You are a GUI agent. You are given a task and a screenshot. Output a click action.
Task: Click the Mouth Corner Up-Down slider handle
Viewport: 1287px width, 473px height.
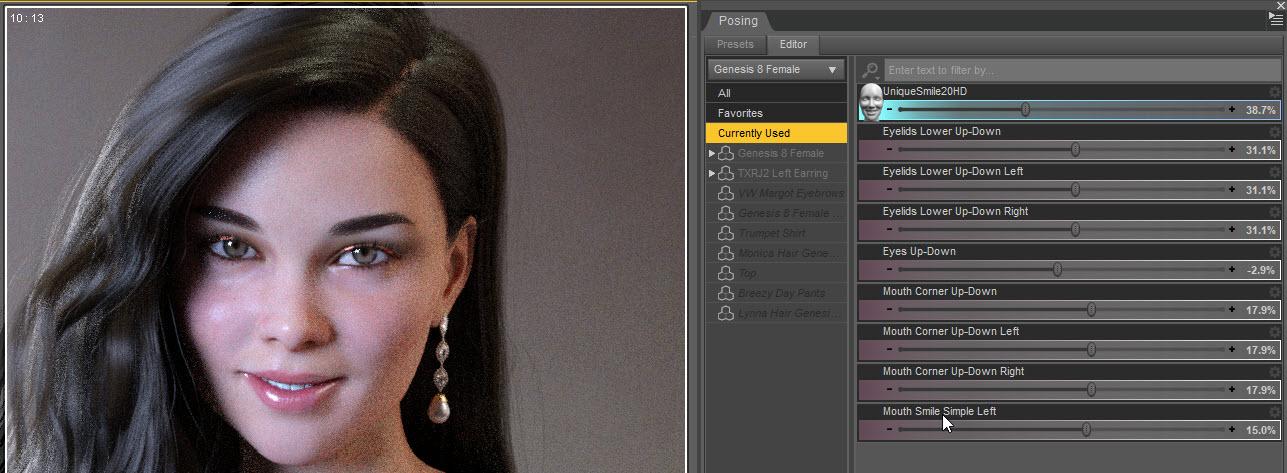(1091, 309)
